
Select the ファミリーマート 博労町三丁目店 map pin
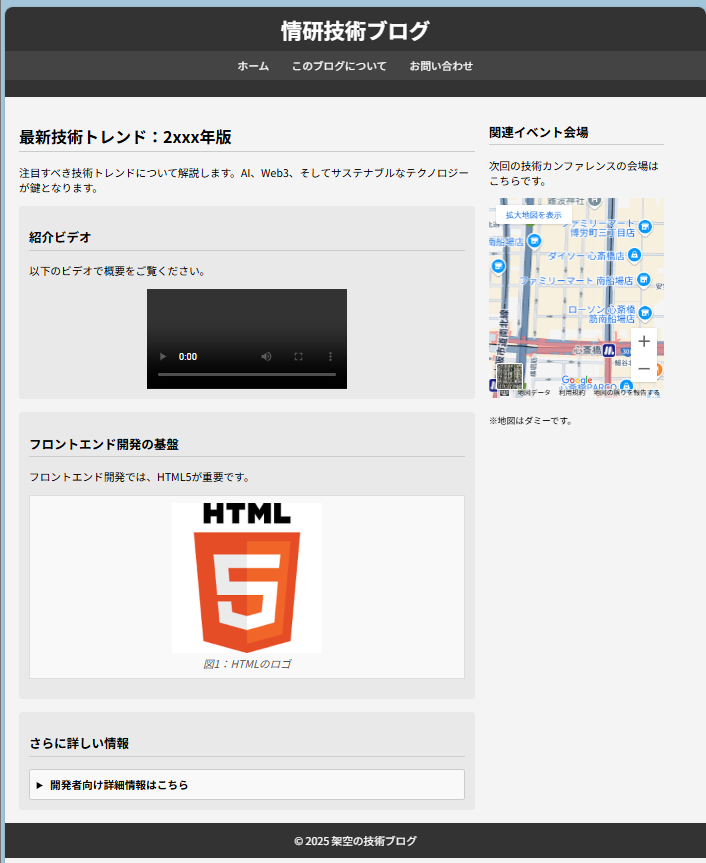coord(645,226)
